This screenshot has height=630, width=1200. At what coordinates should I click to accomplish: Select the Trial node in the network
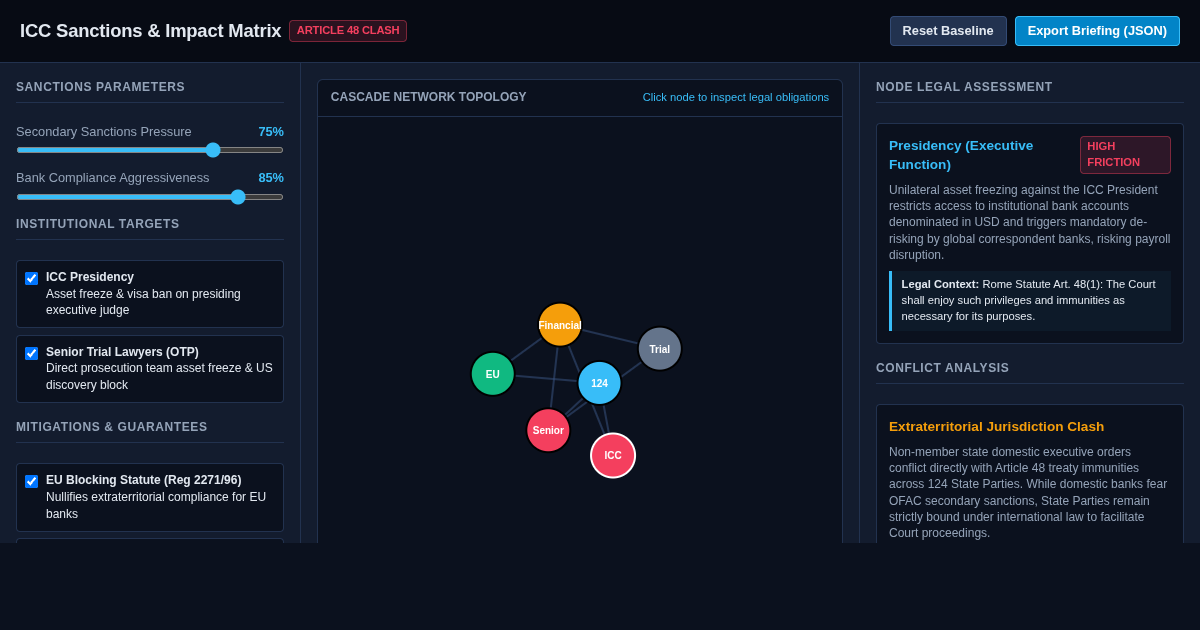coord(660,349)
